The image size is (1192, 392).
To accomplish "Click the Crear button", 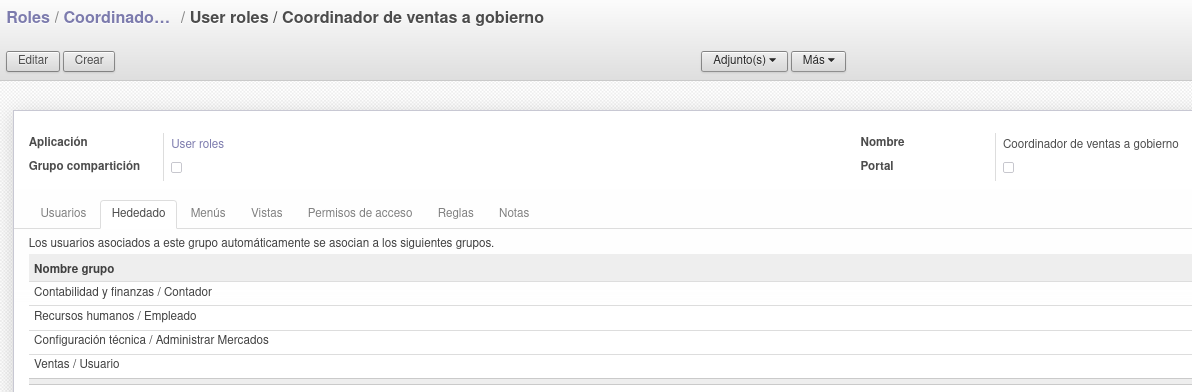I will click(x=89, y=61).
